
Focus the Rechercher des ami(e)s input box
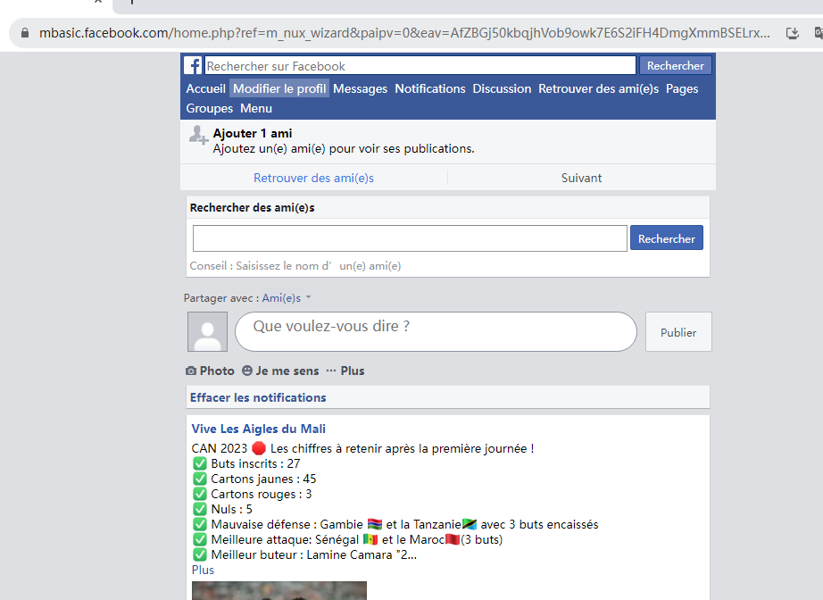tap(410, 238)
